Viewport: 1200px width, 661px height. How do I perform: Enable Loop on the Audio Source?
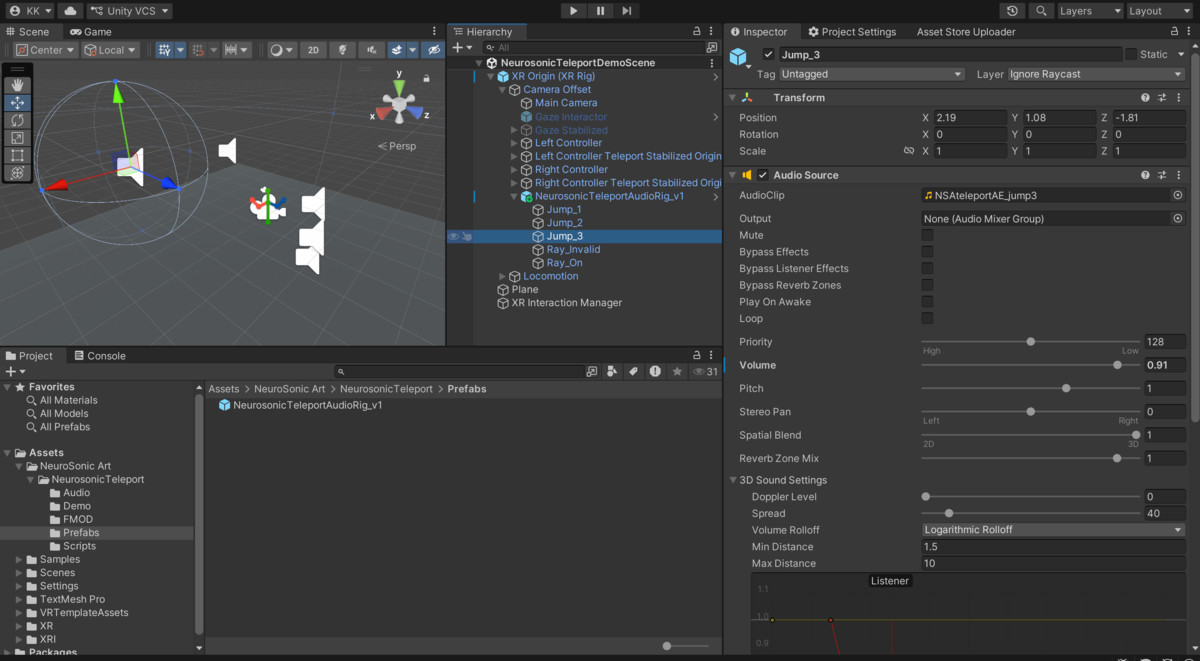coord(927,318)
